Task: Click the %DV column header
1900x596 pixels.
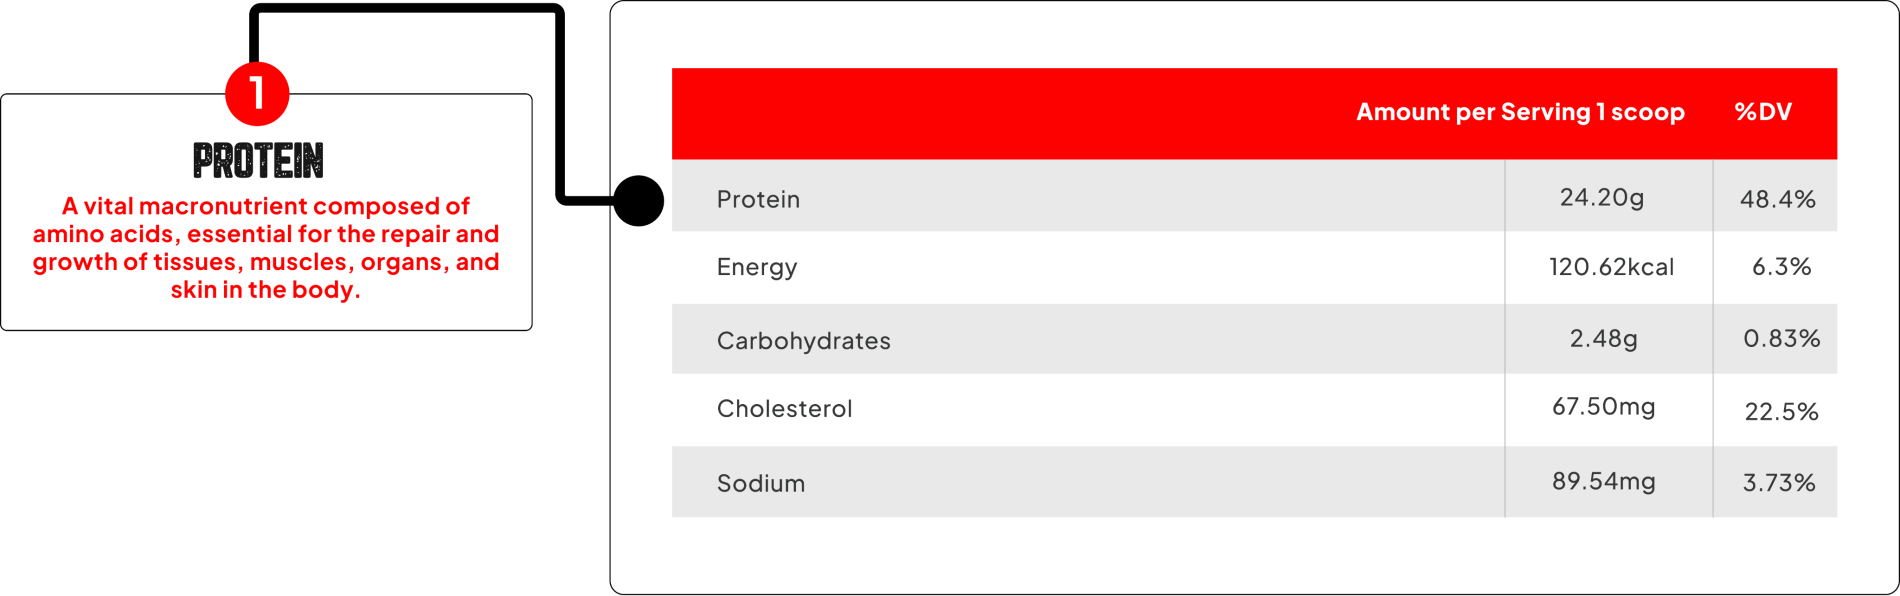Action: [x=1763, y=112]
